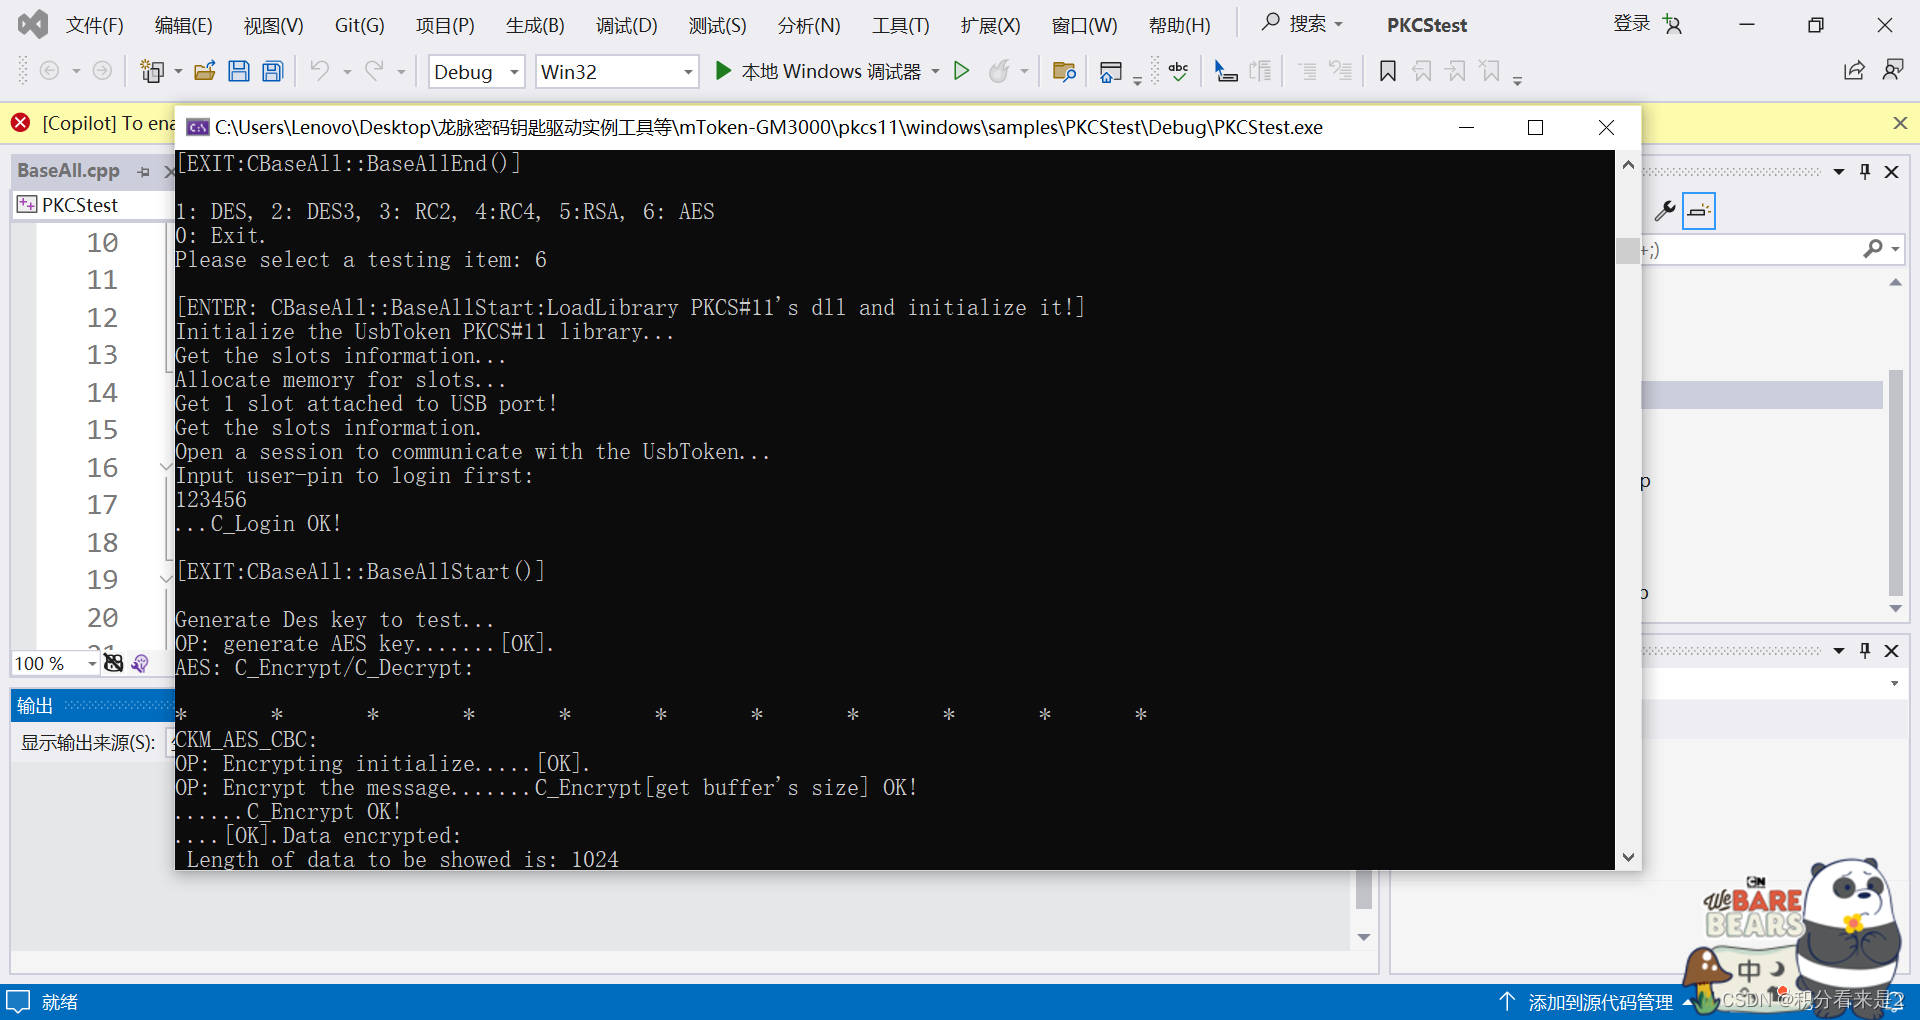Click the search magnifier in right panel
Viewport: 1920px width, 1020px height.
(1873, 249)
